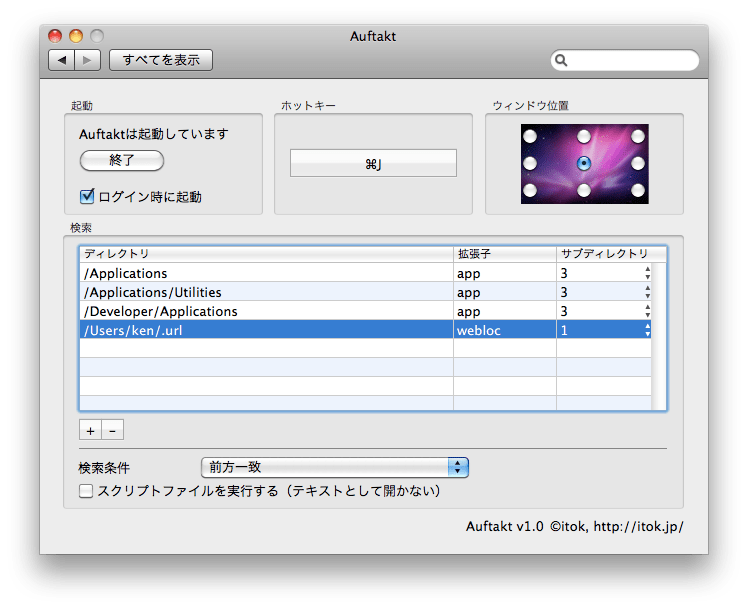Click the すべてを表示 button

pos(161,60)
